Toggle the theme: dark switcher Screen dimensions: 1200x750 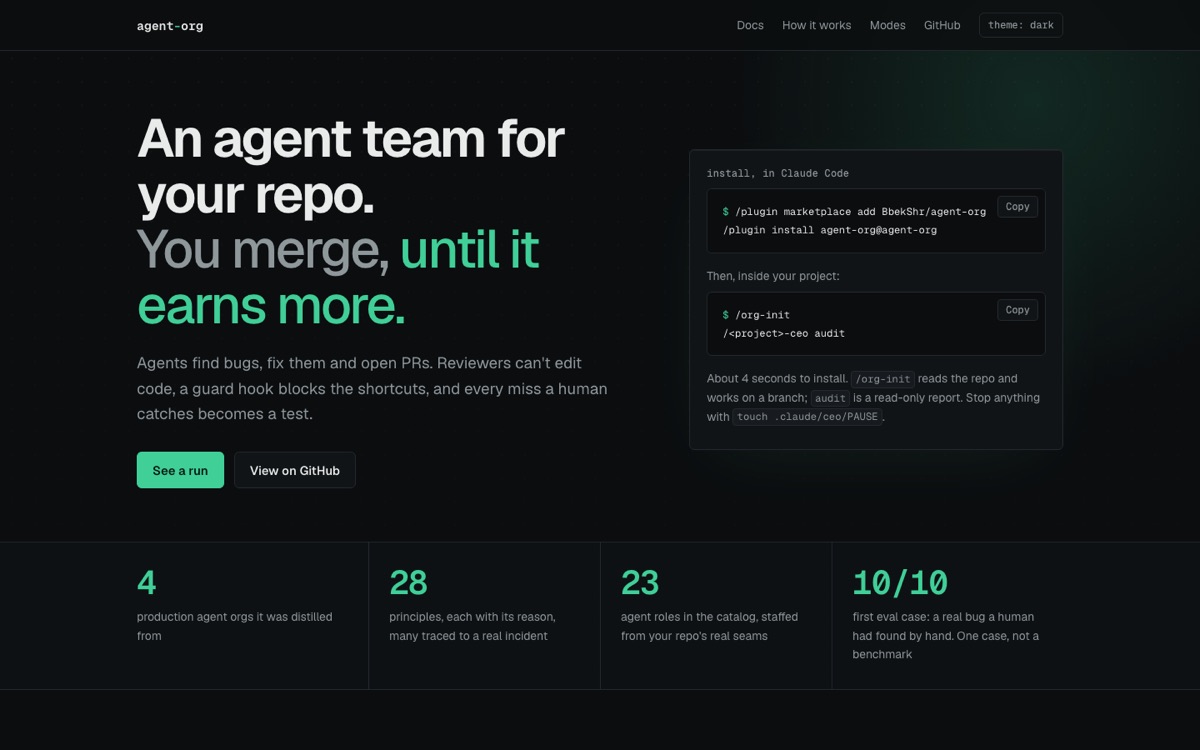pyautogui.click(x=1021, y=25)
